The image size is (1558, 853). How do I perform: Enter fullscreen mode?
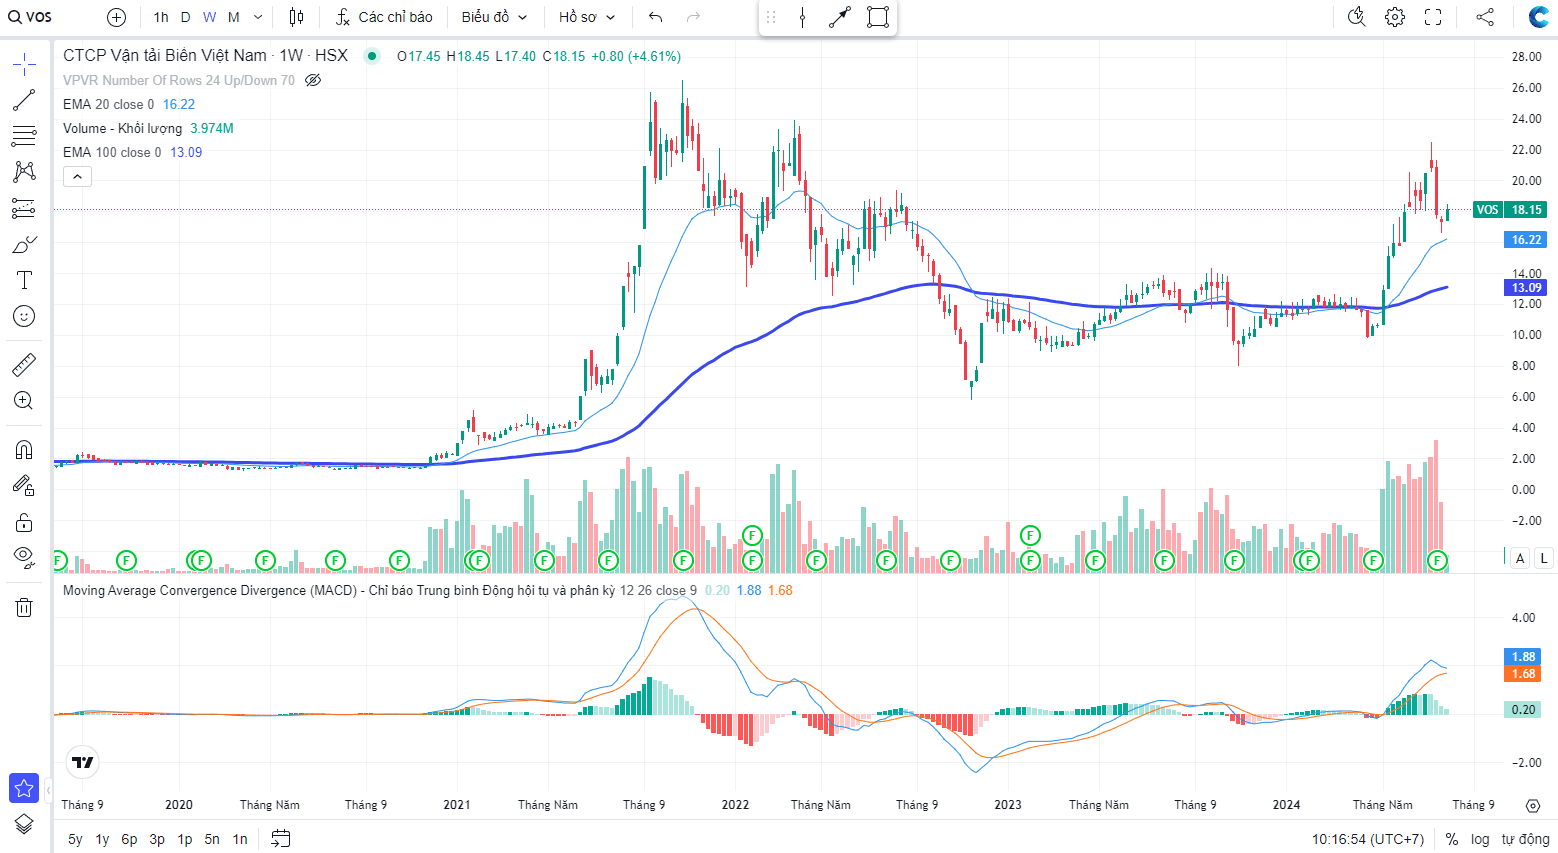pos(1433,17)
